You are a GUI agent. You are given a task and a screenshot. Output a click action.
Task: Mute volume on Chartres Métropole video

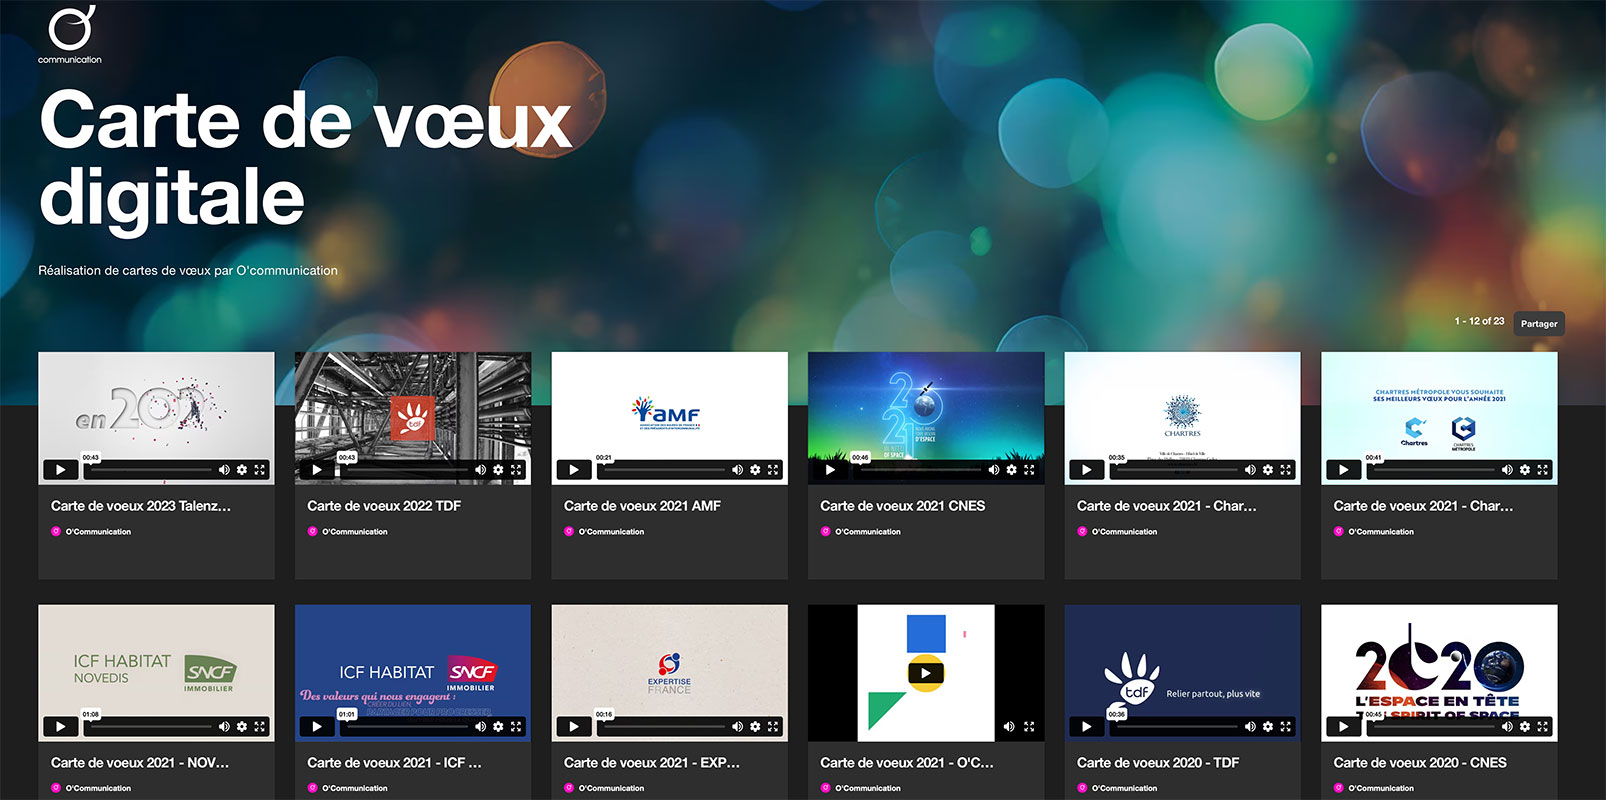[1507, 470]
